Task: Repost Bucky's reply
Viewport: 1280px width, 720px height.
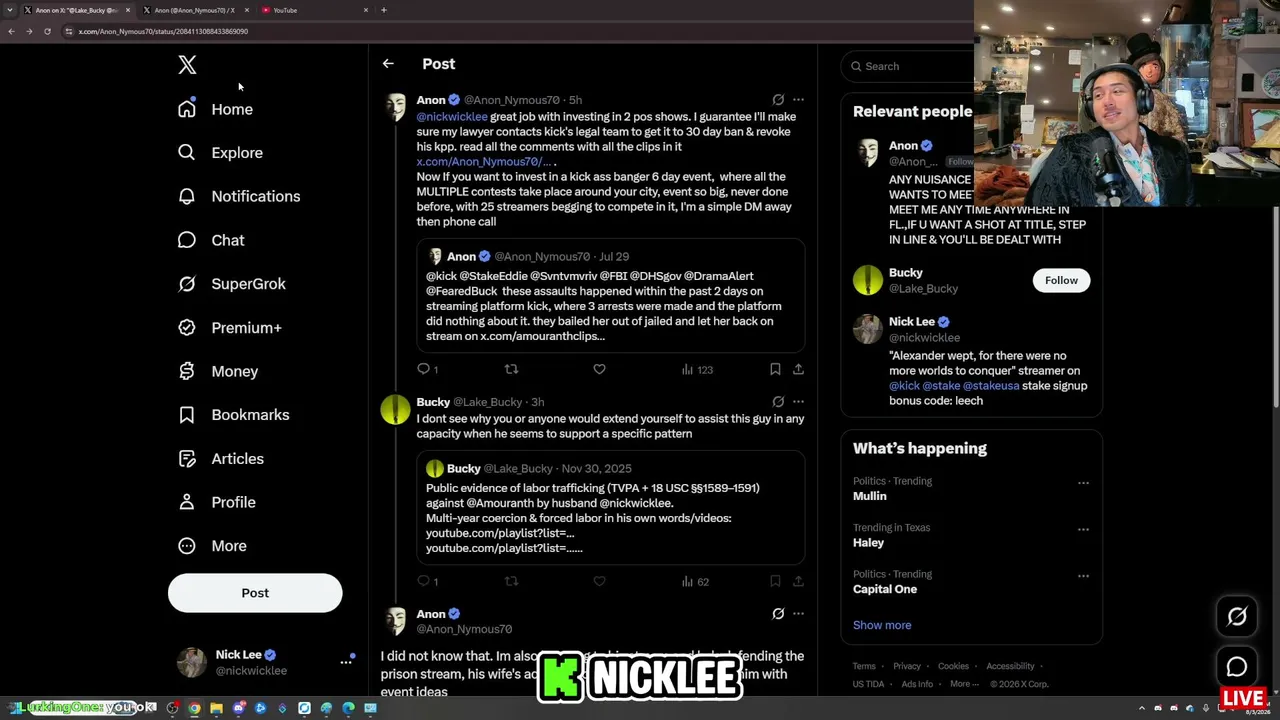Action: tap(511, 581)
